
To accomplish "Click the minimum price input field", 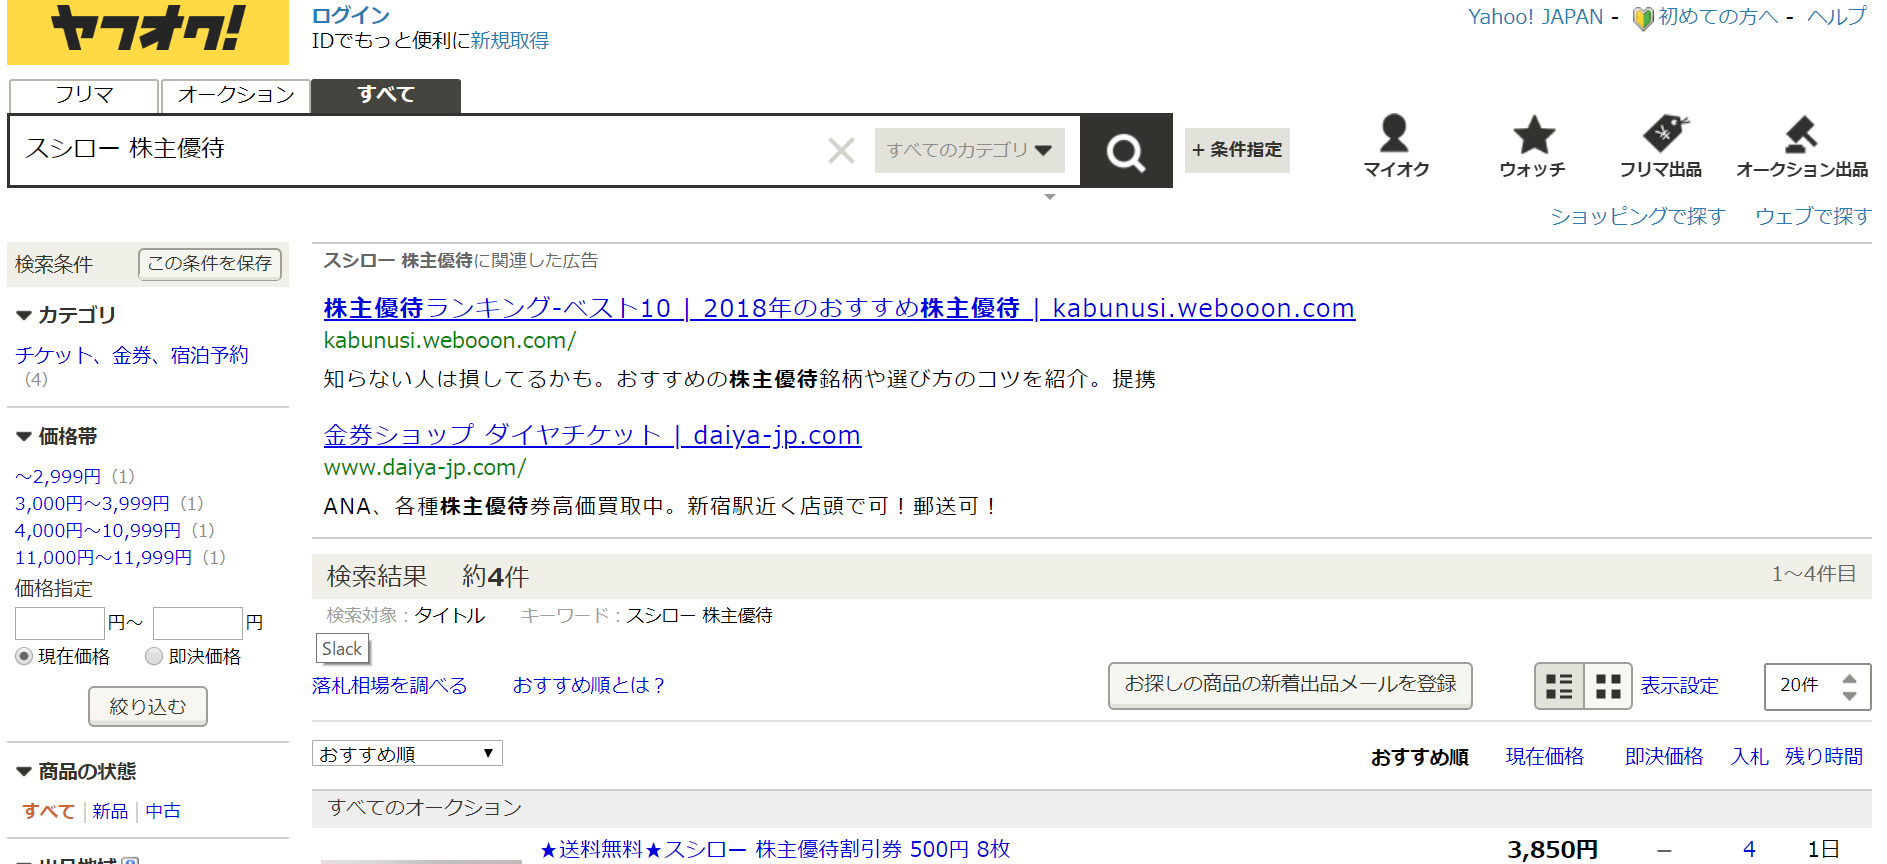I will (x=60, y=623).
